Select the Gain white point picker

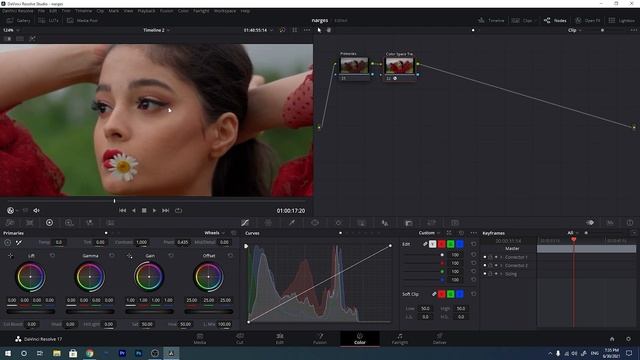[x=129, y=256]
